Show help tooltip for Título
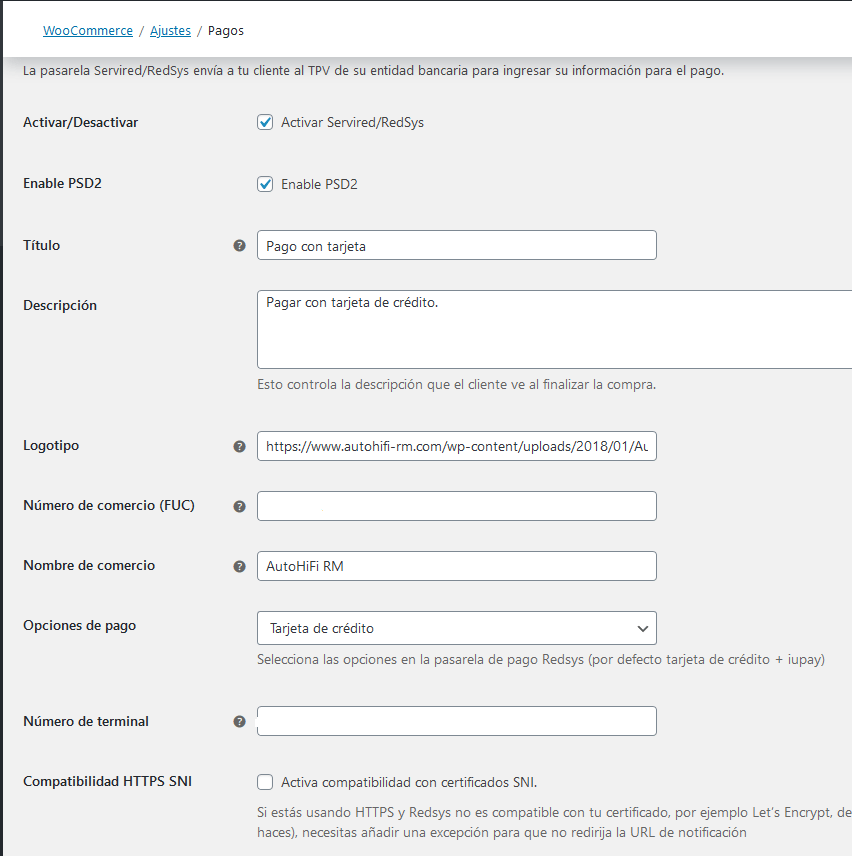Image resolution: width=852 pixels, height=856 pixels. coord(240,246)
